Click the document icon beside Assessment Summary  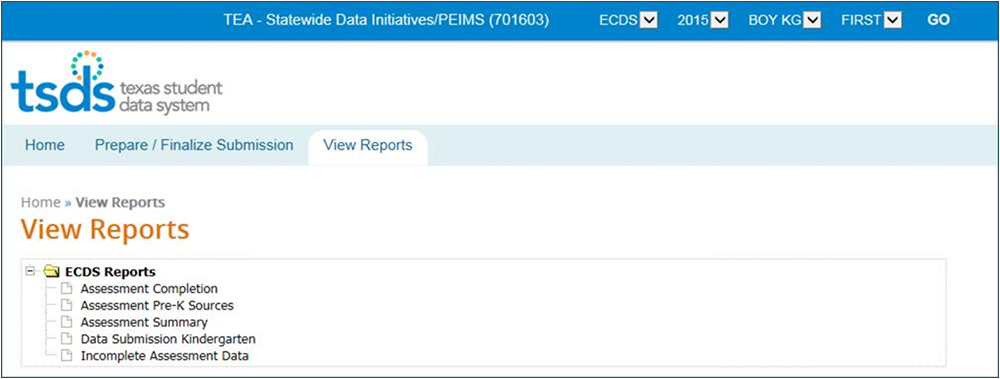point(66,322)
